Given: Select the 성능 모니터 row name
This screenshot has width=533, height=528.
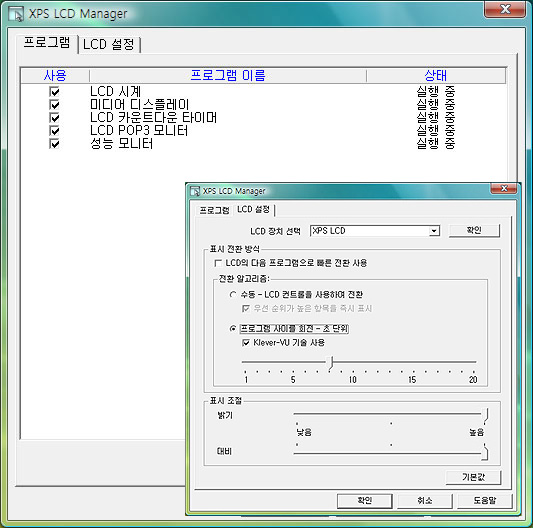Looking at the screenshot, I should coord(121,143).
